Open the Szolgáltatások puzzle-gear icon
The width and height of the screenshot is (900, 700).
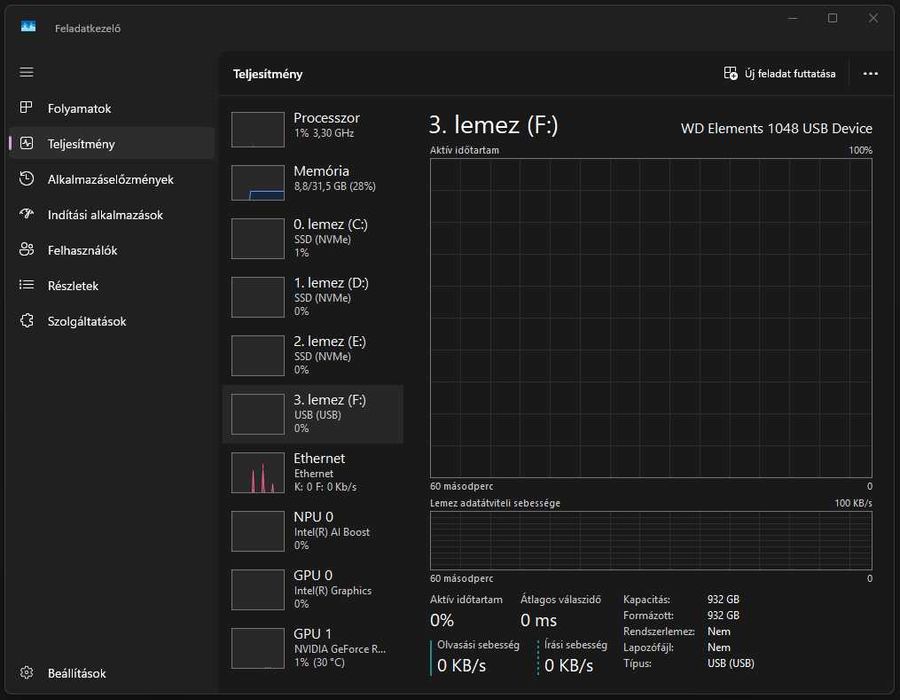tap(26, 321)
